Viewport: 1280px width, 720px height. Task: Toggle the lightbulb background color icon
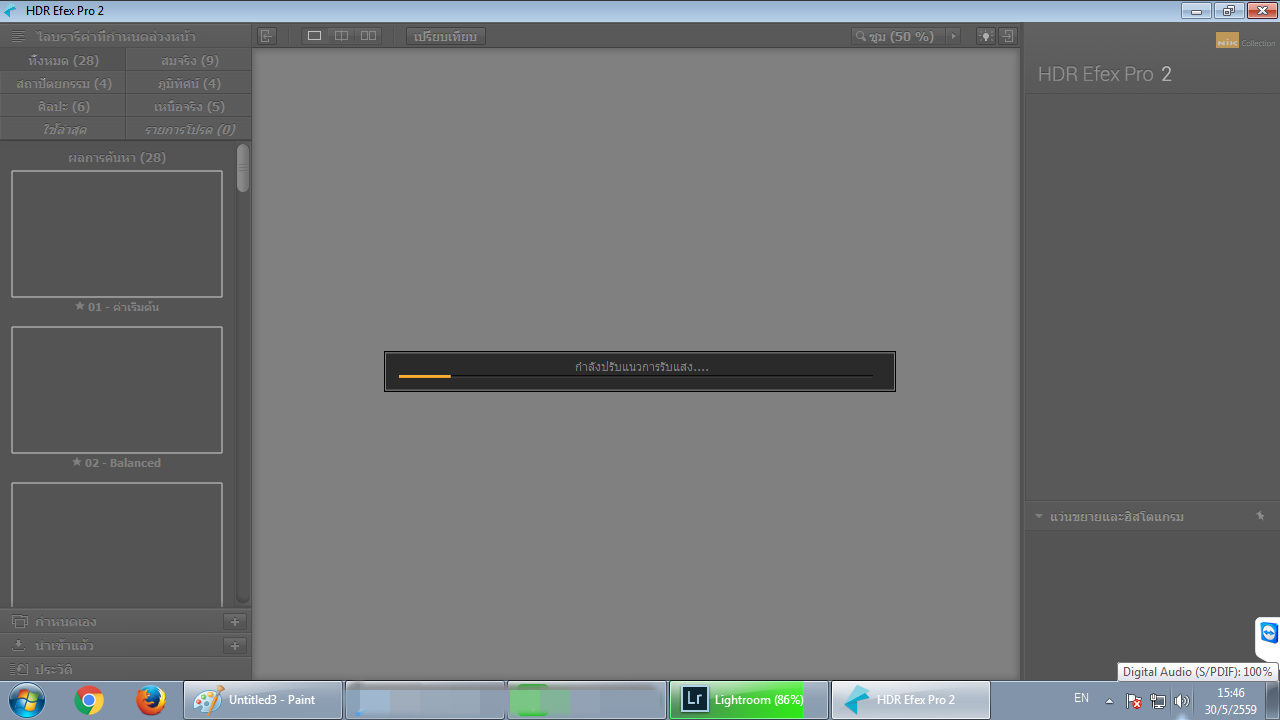986,36
